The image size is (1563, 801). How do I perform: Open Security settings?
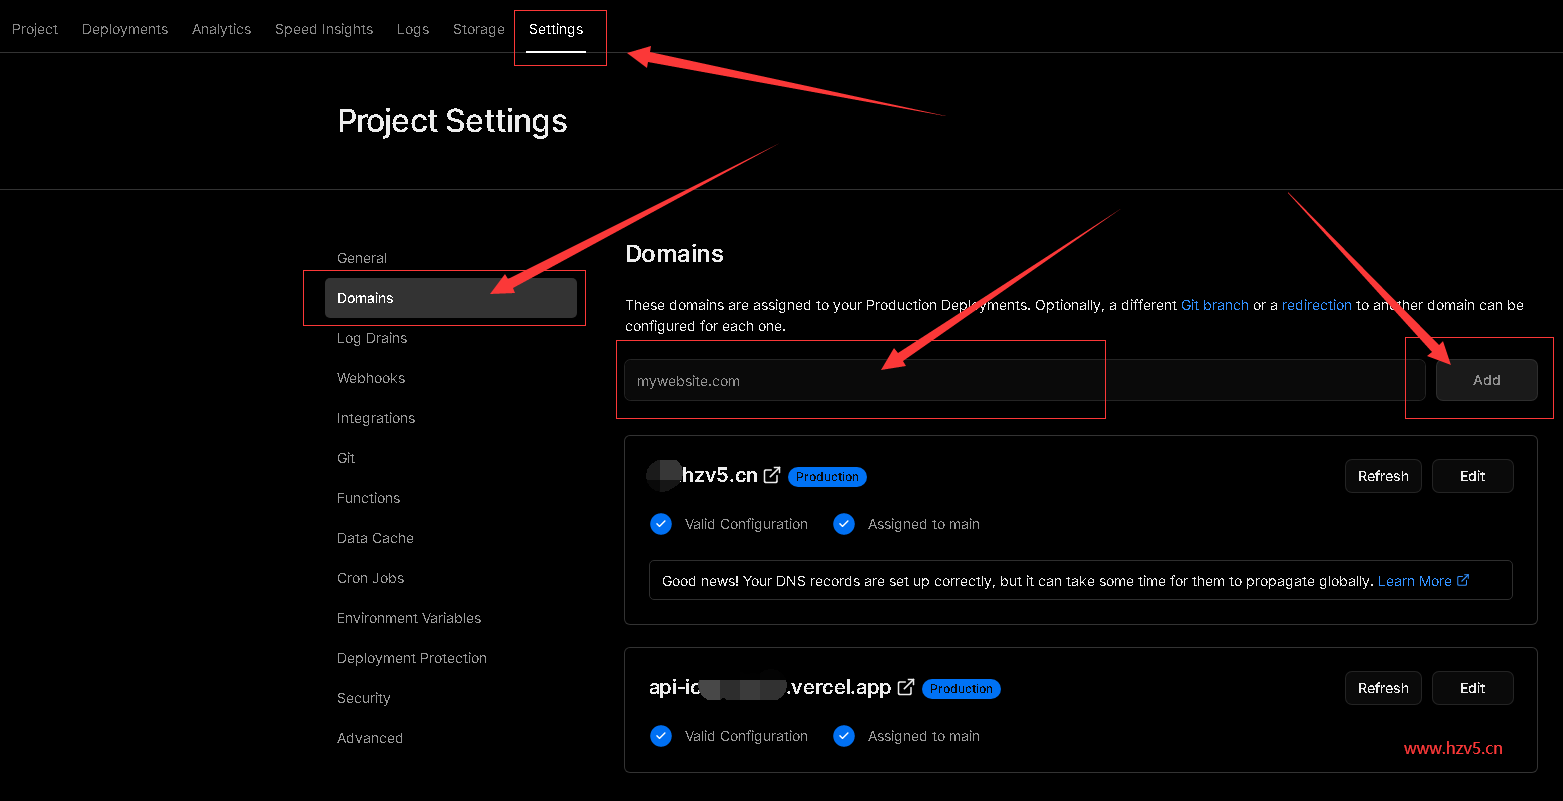(x=364, y=698)
